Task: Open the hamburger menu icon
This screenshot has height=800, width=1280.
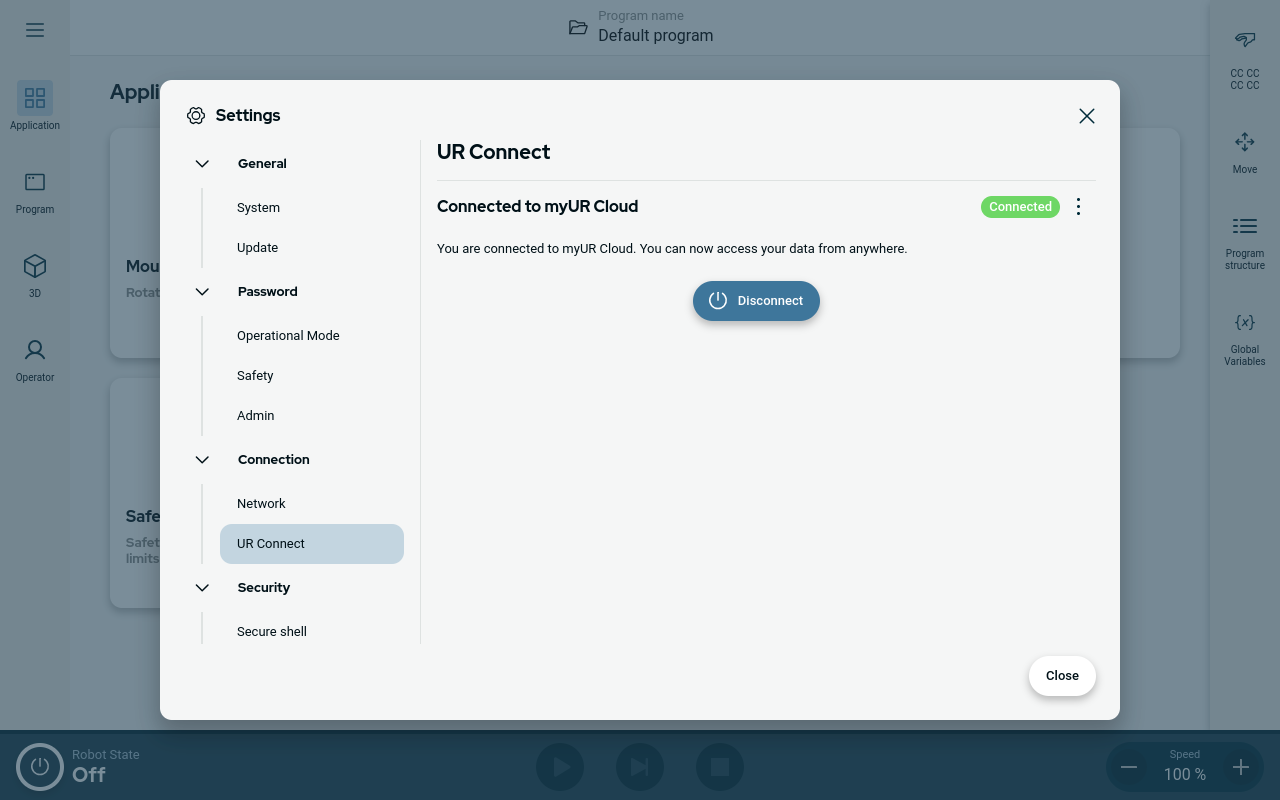Action: pos(35,30)
